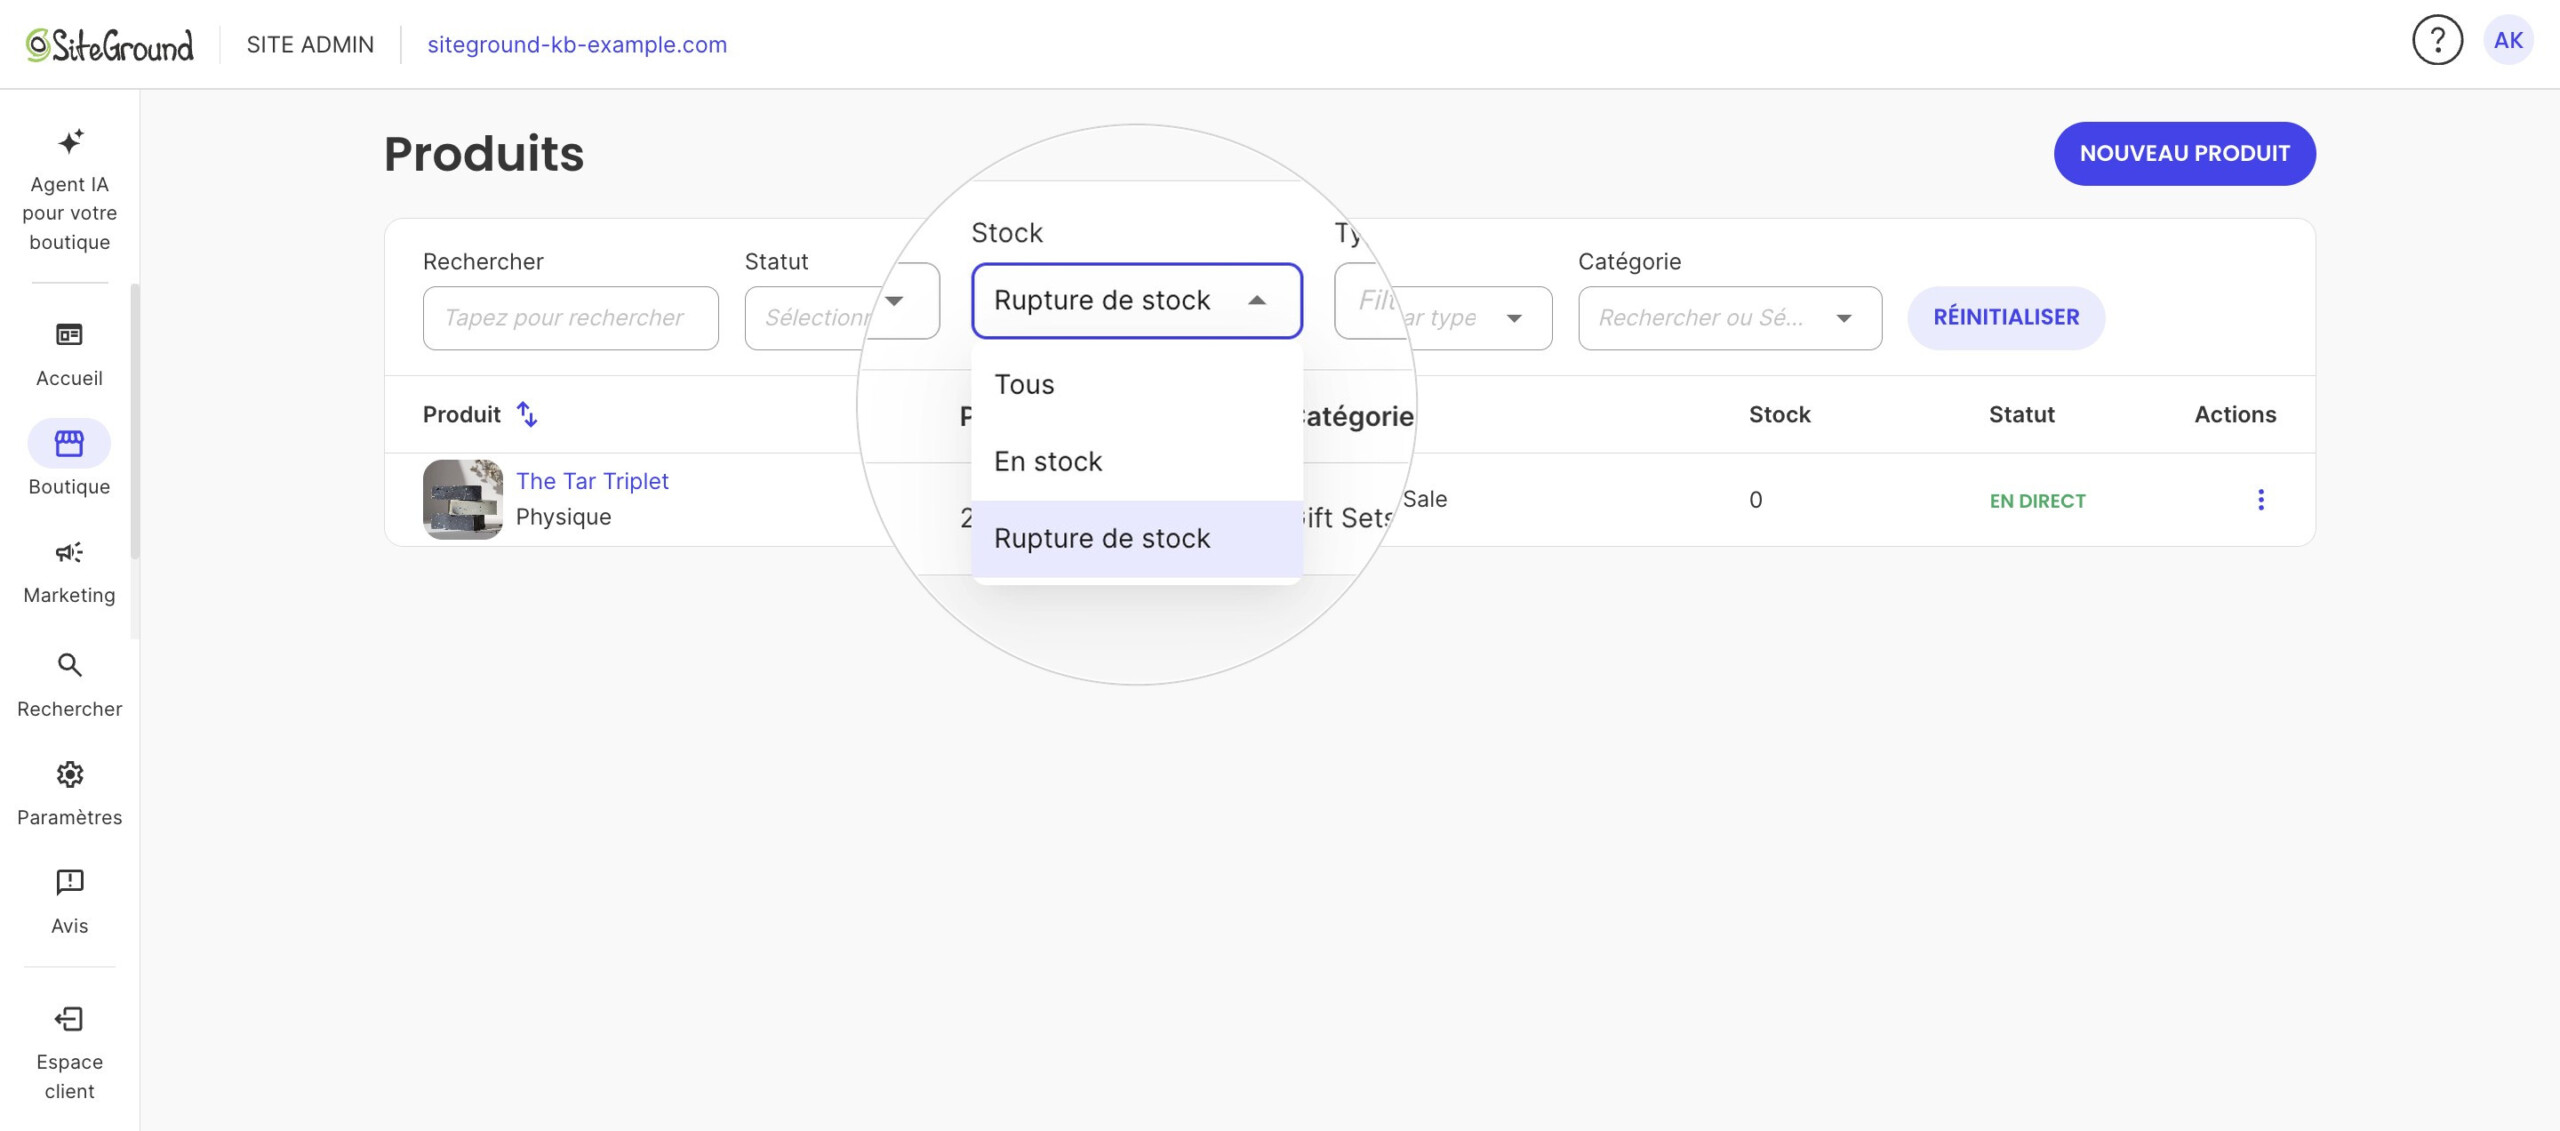Open the siteground-kb-example.com site link

tap(577, 45)
